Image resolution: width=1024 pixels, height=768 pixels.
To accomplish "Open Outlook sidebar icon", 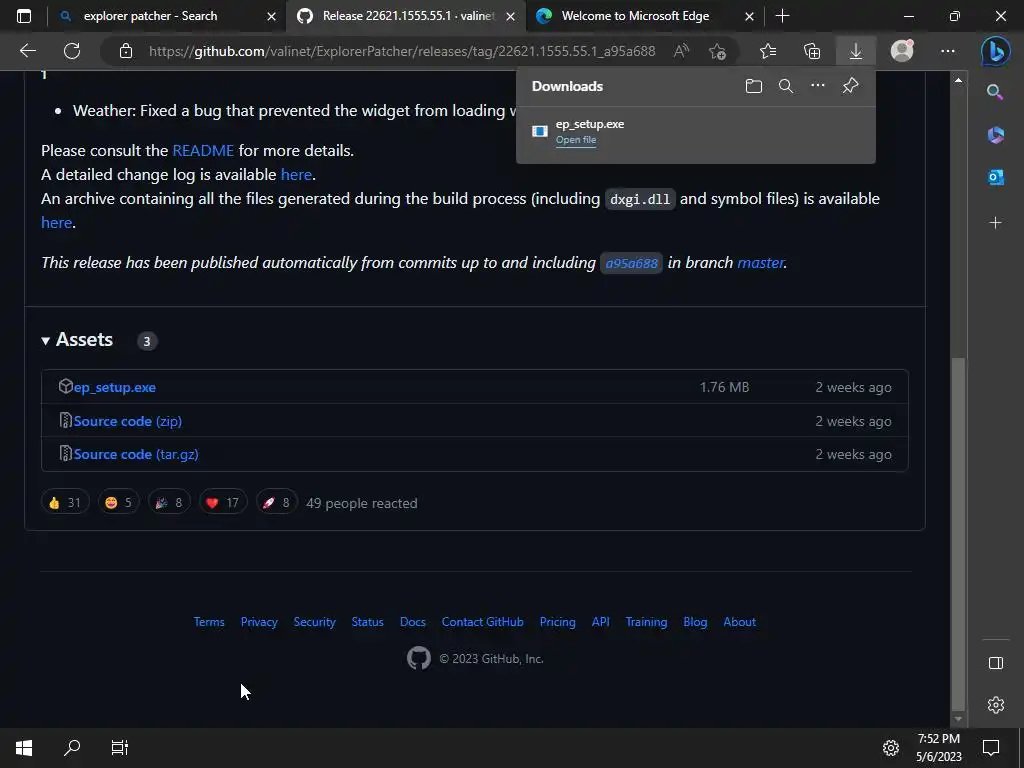I will click(x=995, y=176).
